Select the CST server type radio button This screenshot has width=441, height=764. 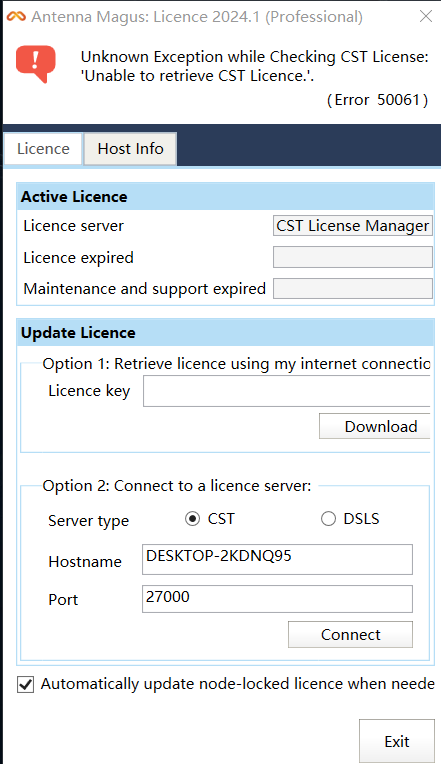click(x=192, y=519)
